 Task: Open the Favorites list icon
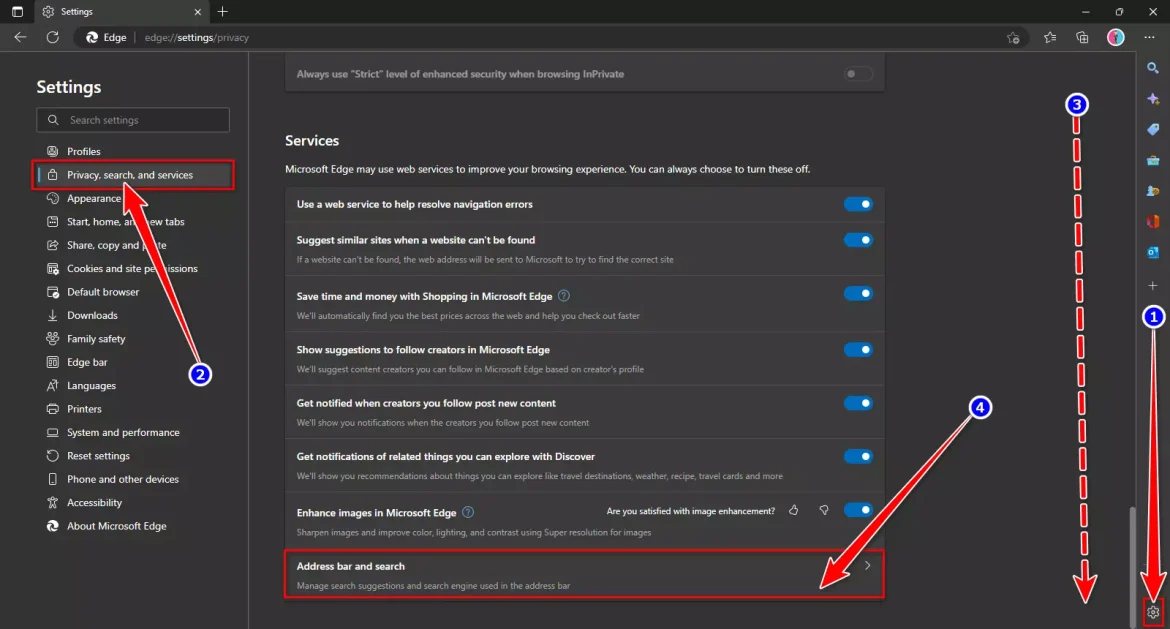pyautogui.click(x=1050, y=37)
